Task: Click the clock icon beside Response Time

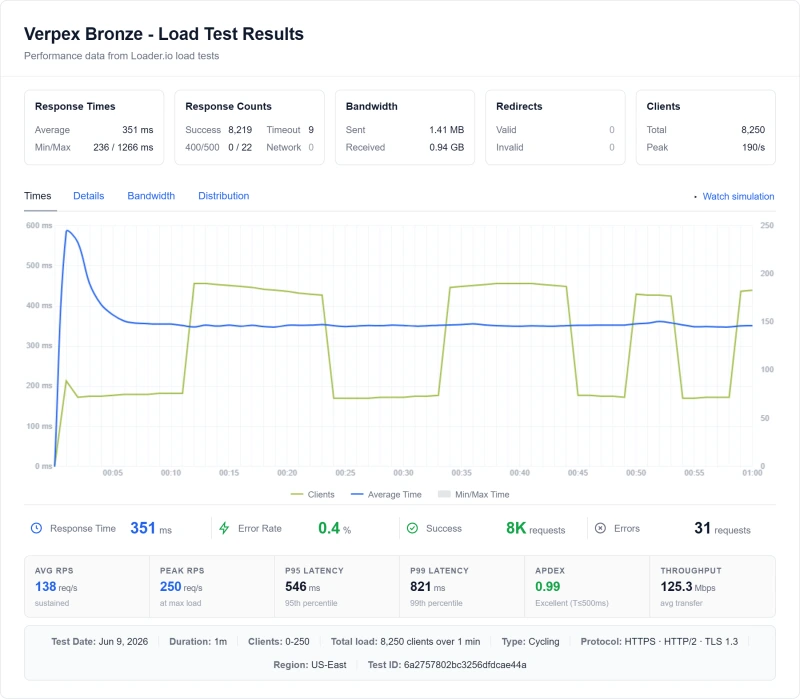Action: pos(36,528)
